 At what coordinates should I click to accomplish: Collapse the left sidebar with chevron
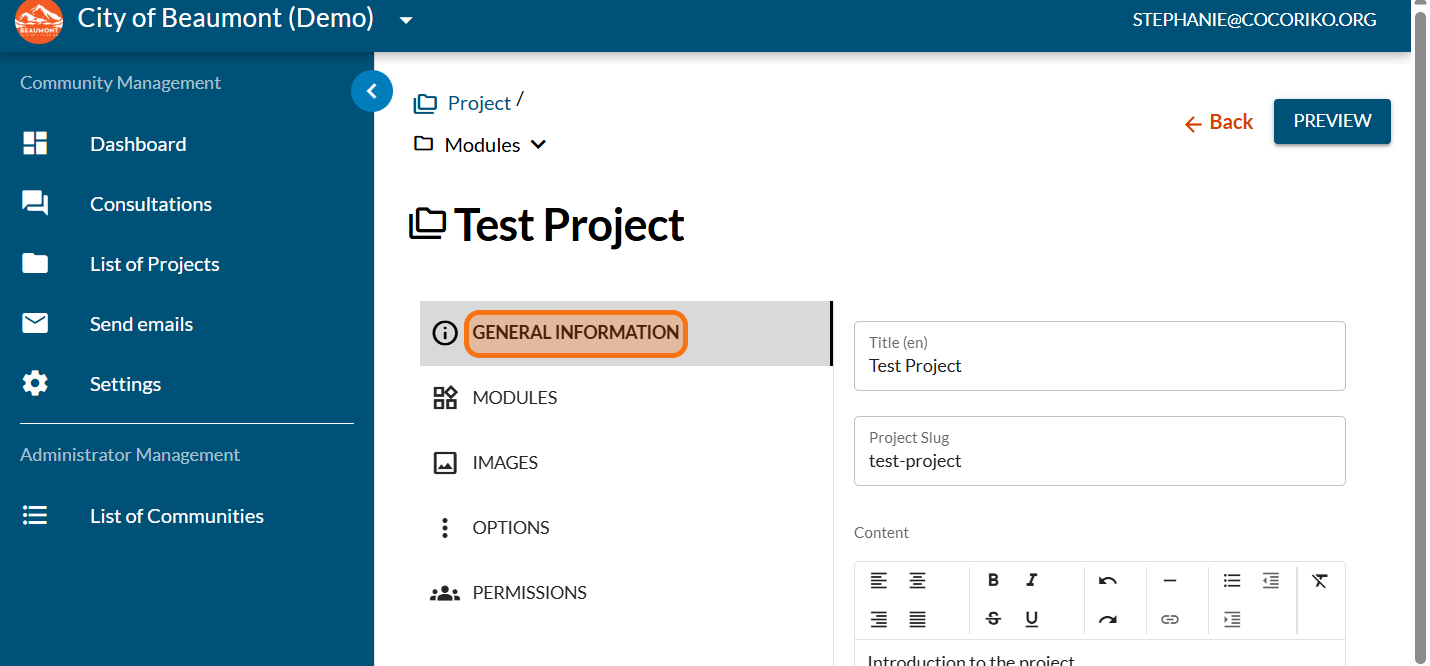(x=372, y=92)
